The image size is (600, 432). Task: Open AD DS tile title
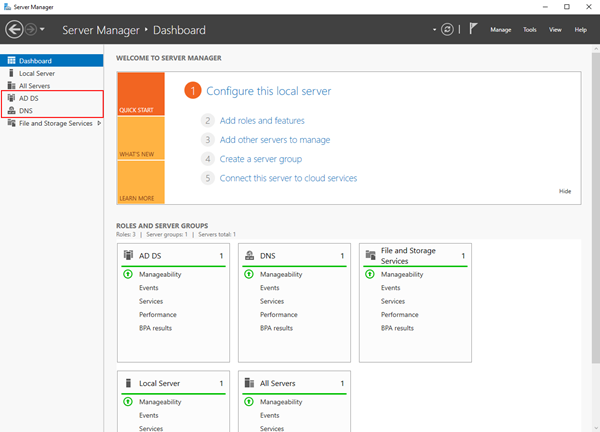(150, 256)
